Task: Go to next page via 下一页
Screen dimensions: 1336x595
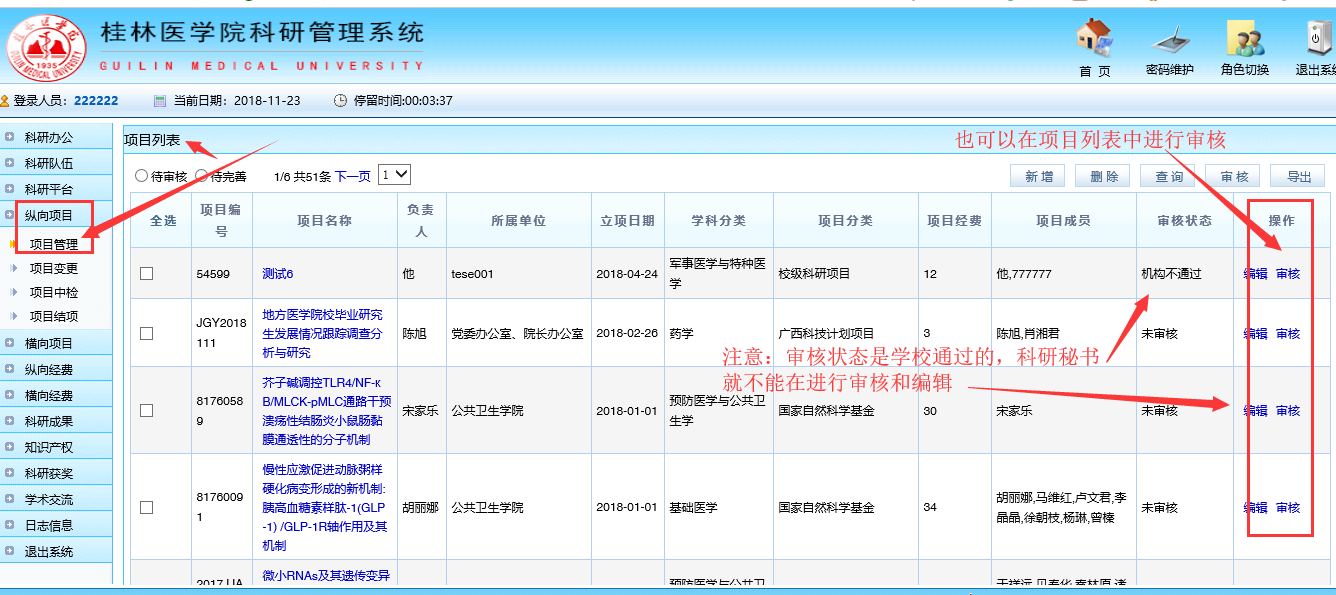Action: [352, 176]
